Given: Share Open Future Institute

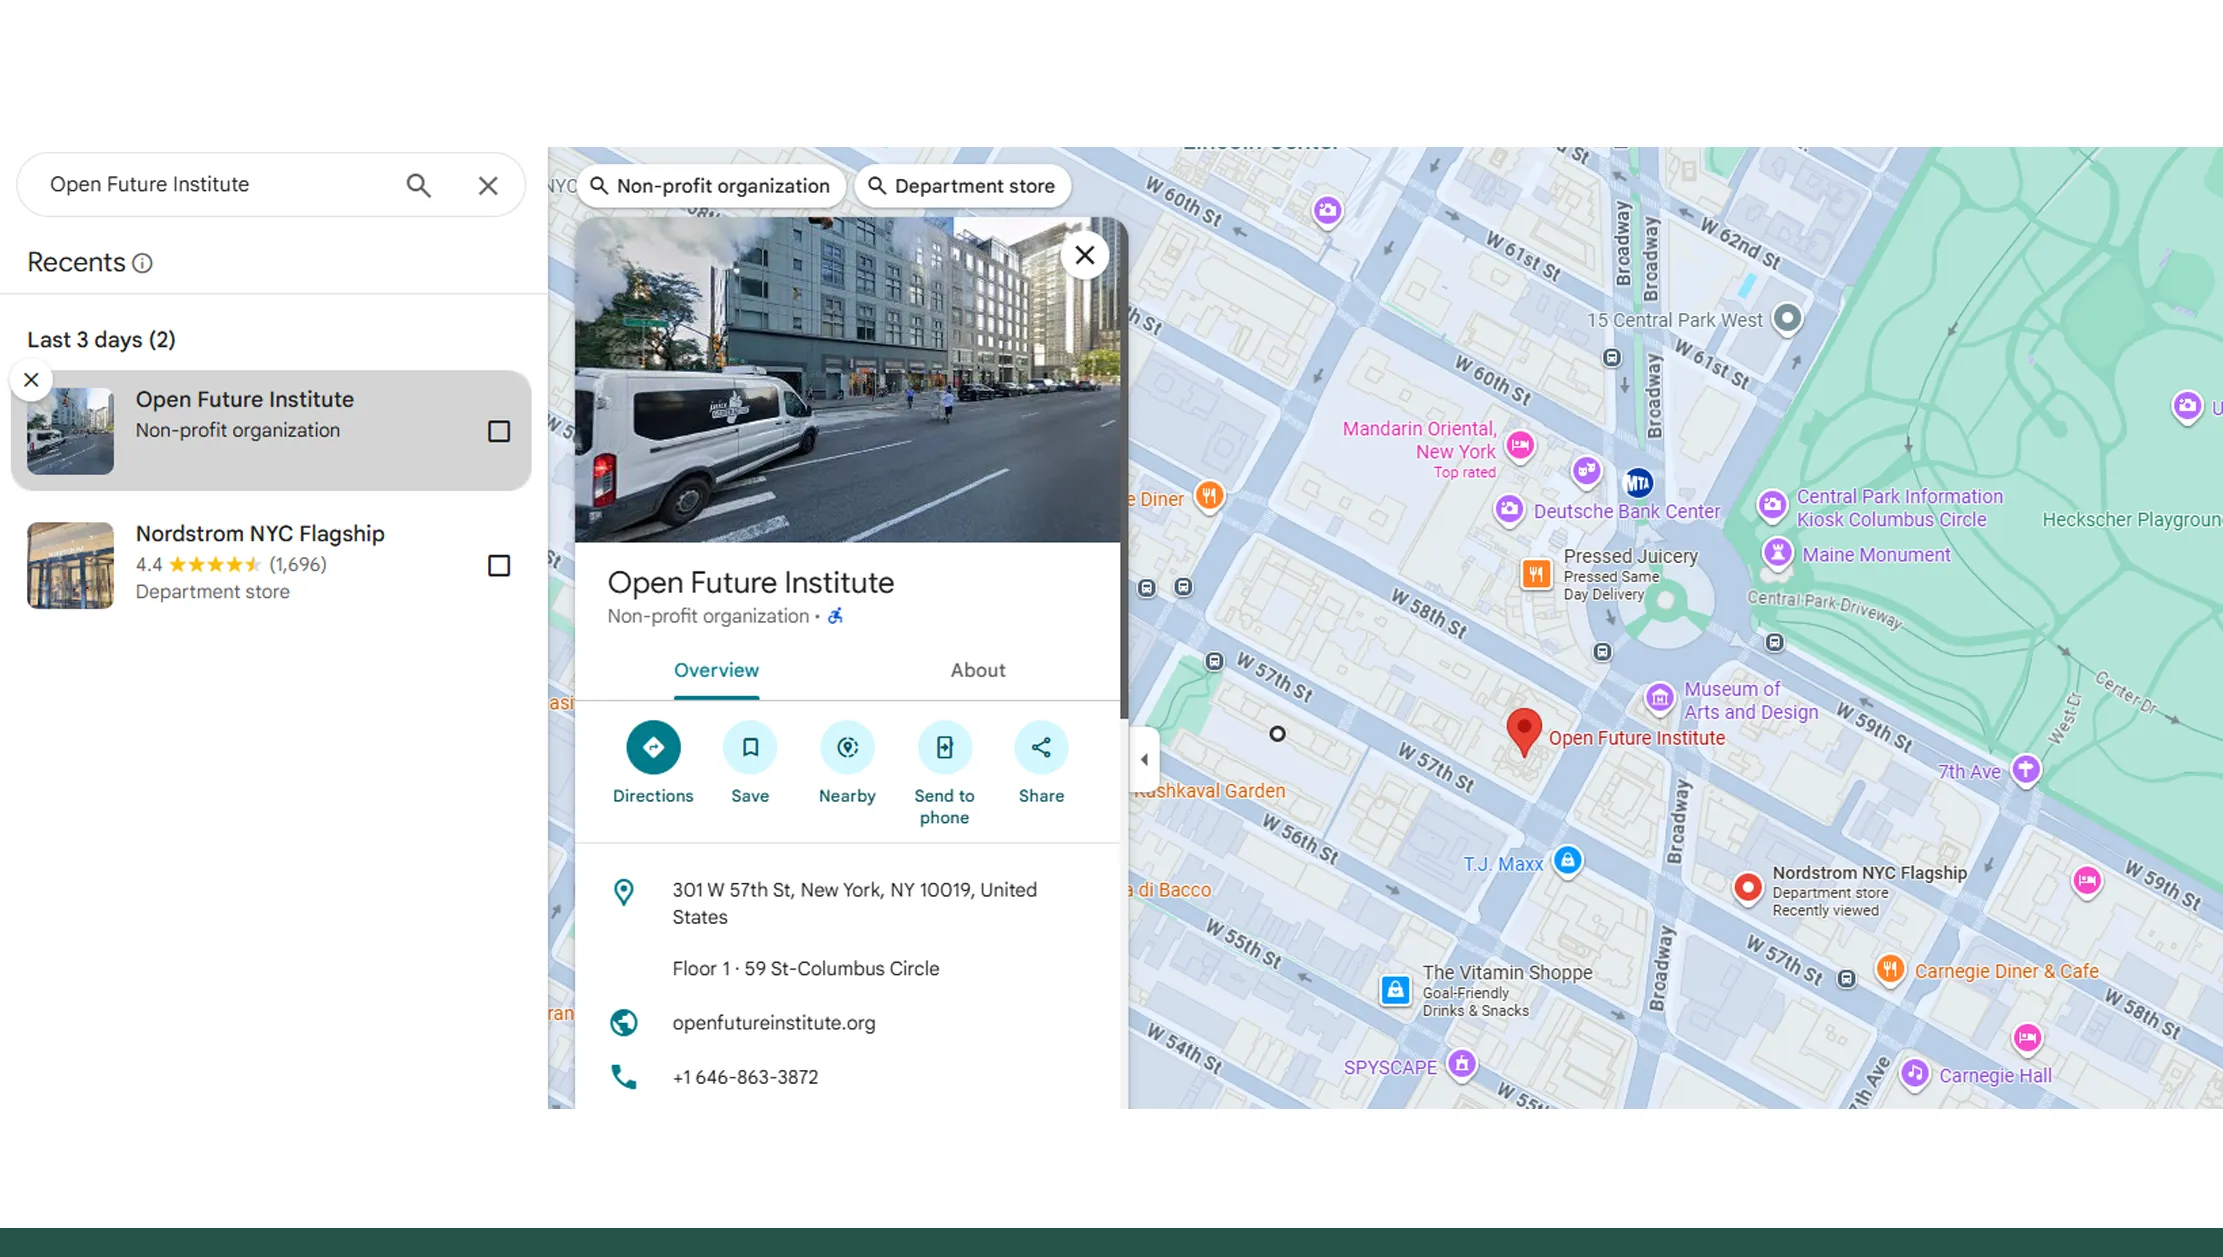Looking at the screenshot, I should click(x=1040, y=748).
